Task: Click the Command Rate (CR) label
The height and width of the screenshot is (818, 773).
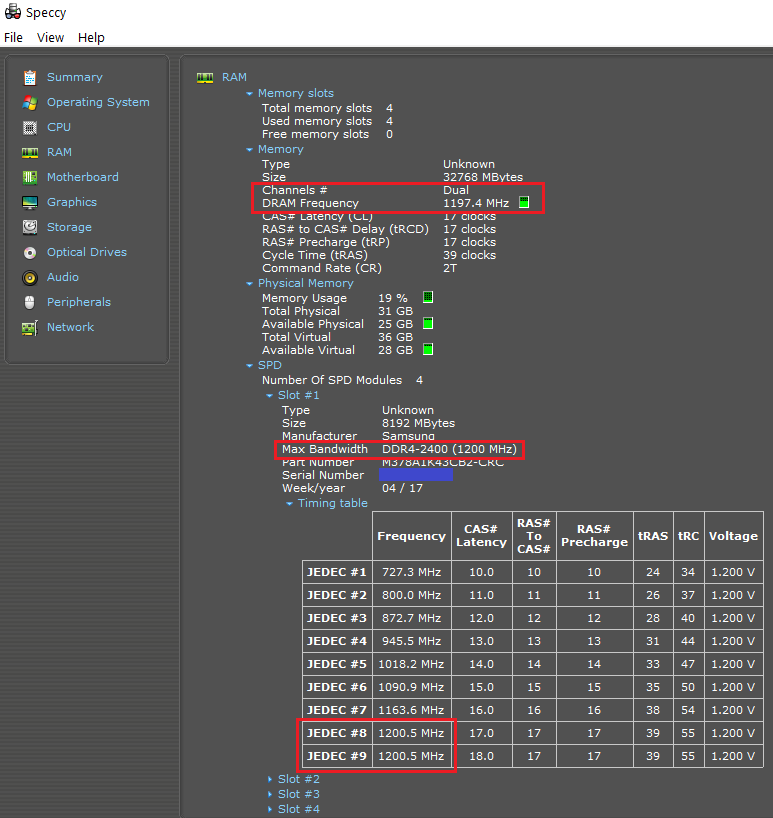Action: 322,268
